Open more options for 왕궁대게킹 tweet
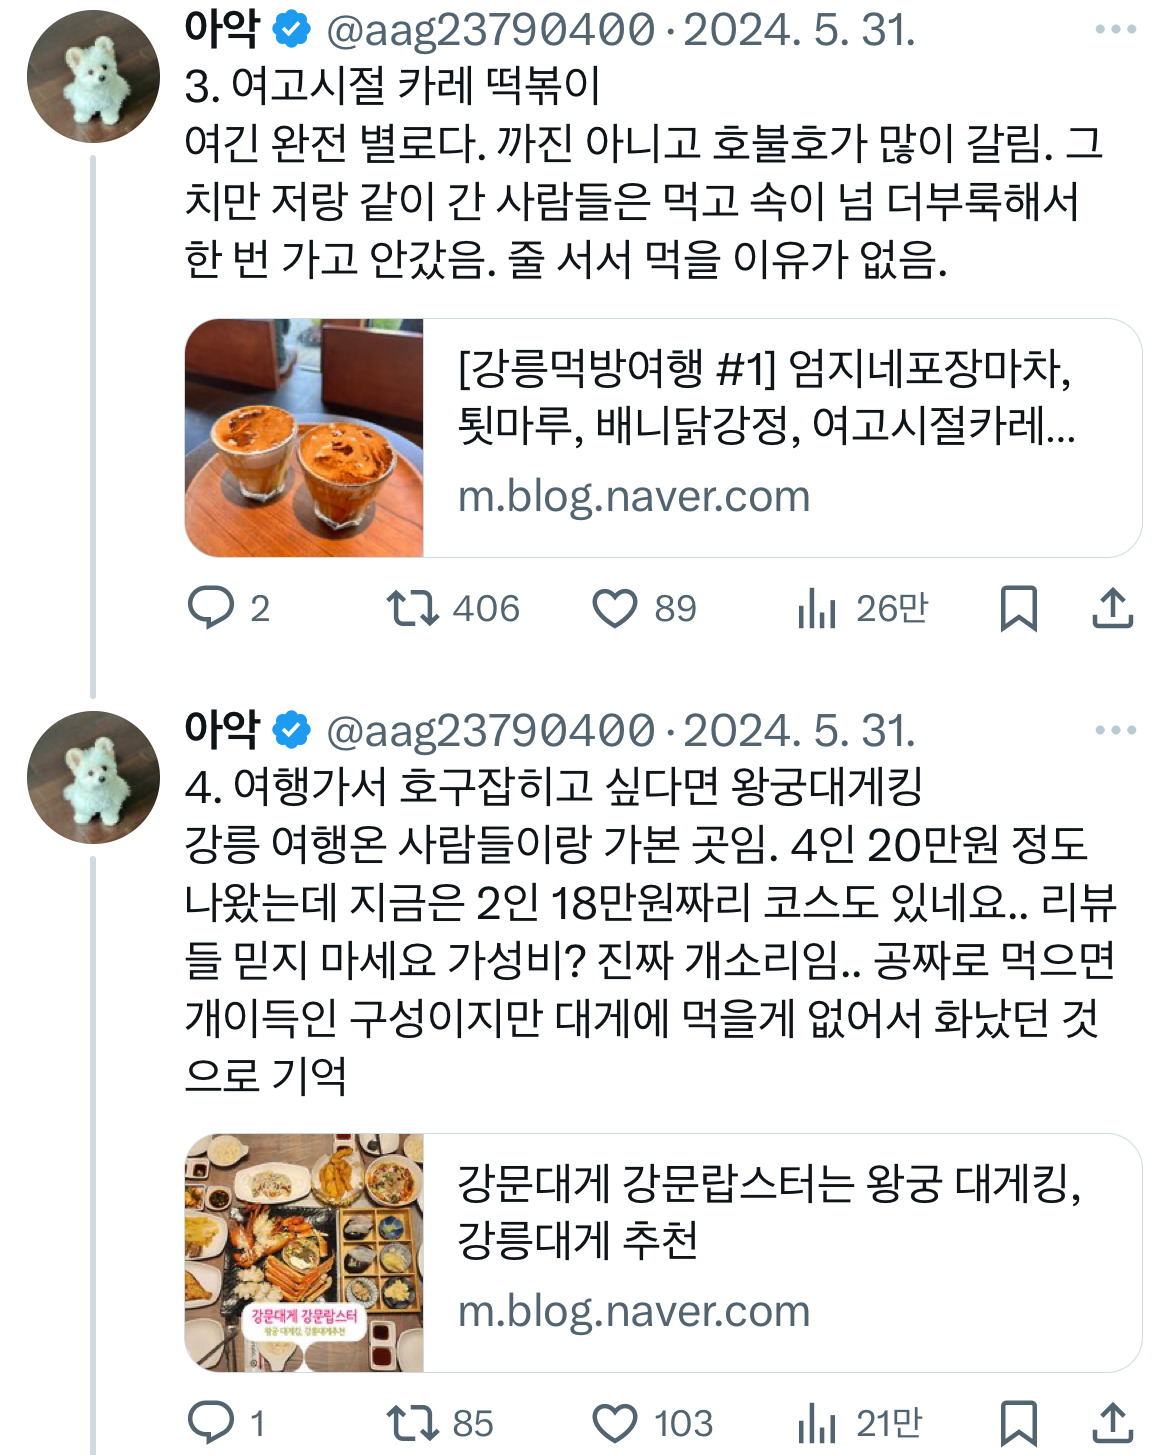 pyautogui.click(x=1115, y=731)
